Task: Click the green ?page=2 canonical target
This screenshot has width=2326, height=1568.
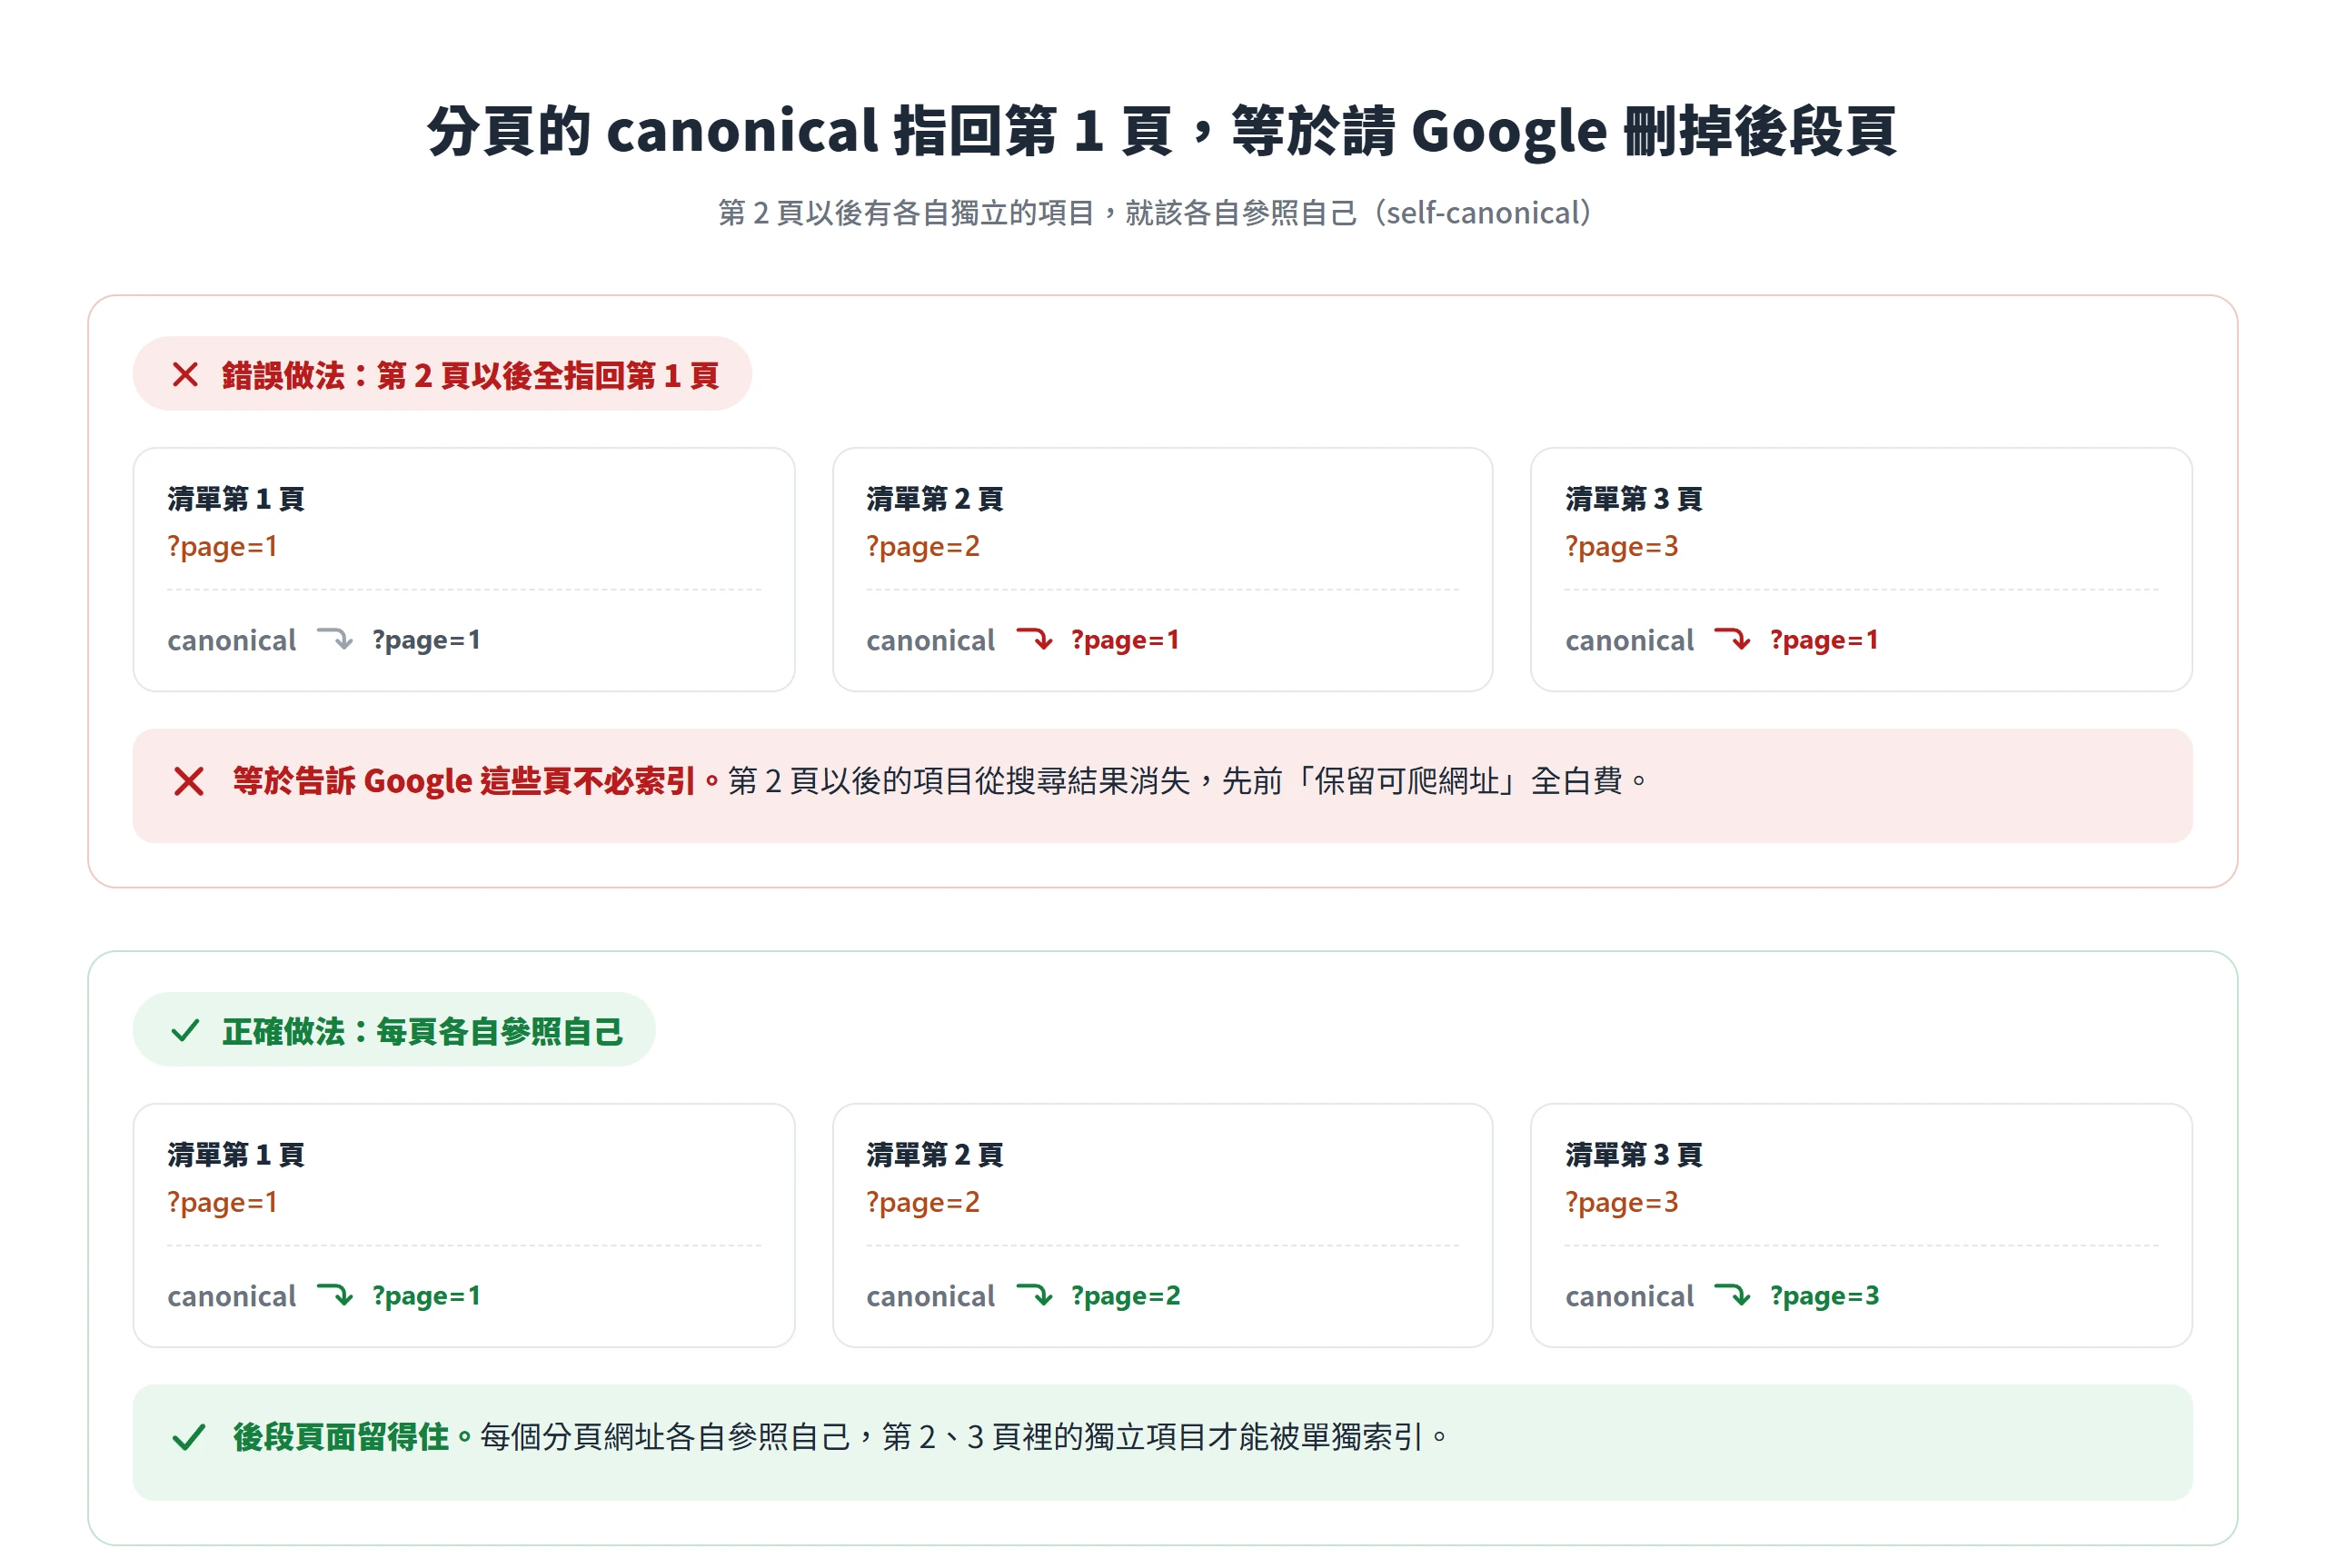Action: pyautogui.click(x=1125, y=1296)
